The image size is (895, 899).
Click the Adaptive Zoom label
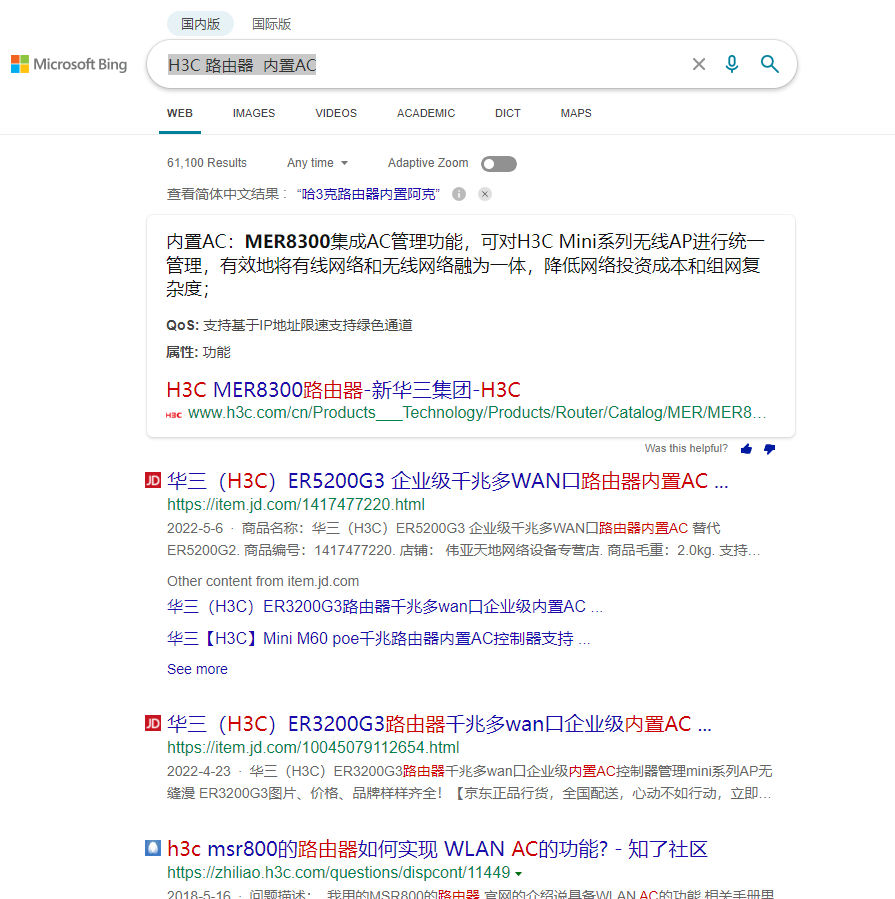click(428, 163)
